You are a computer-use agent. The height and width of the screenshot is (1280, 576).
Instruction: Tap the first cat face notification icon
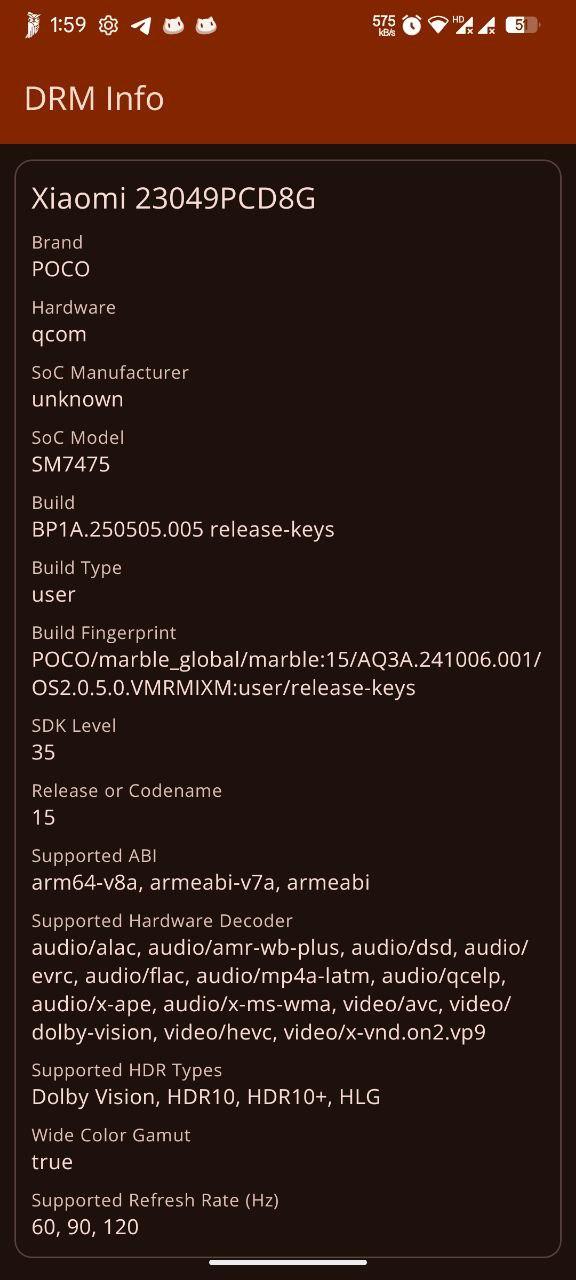[173, 26]
